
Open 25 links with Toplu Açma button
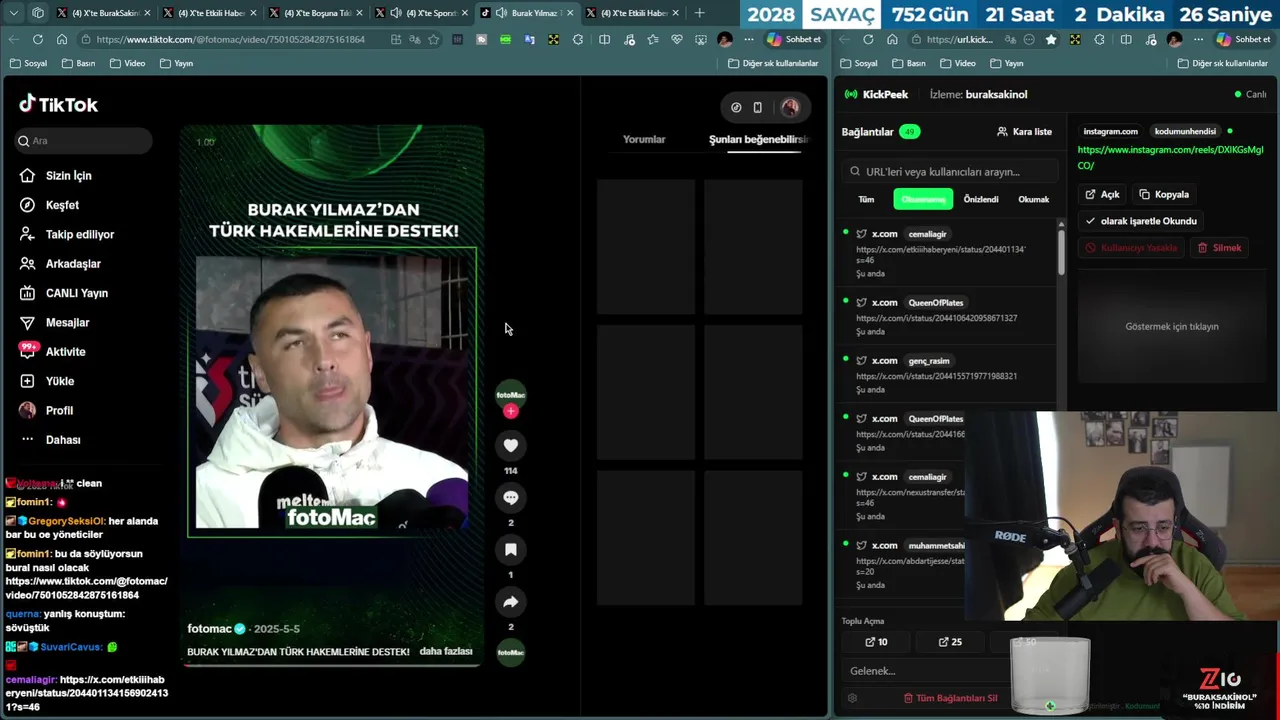click(950, 642)
